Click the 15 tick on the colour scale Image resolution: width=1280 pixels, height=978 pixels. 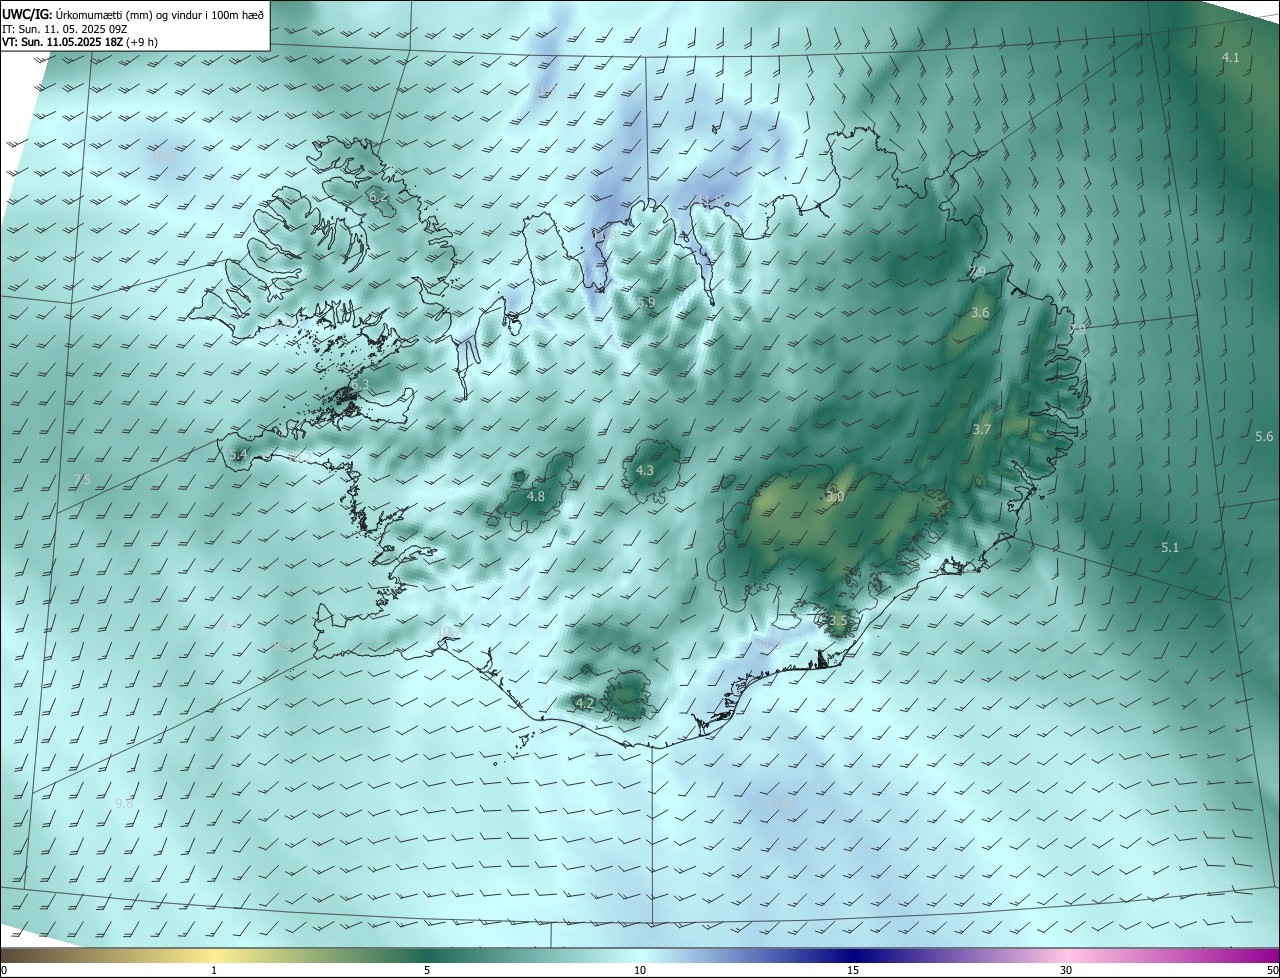coord(853,971)
